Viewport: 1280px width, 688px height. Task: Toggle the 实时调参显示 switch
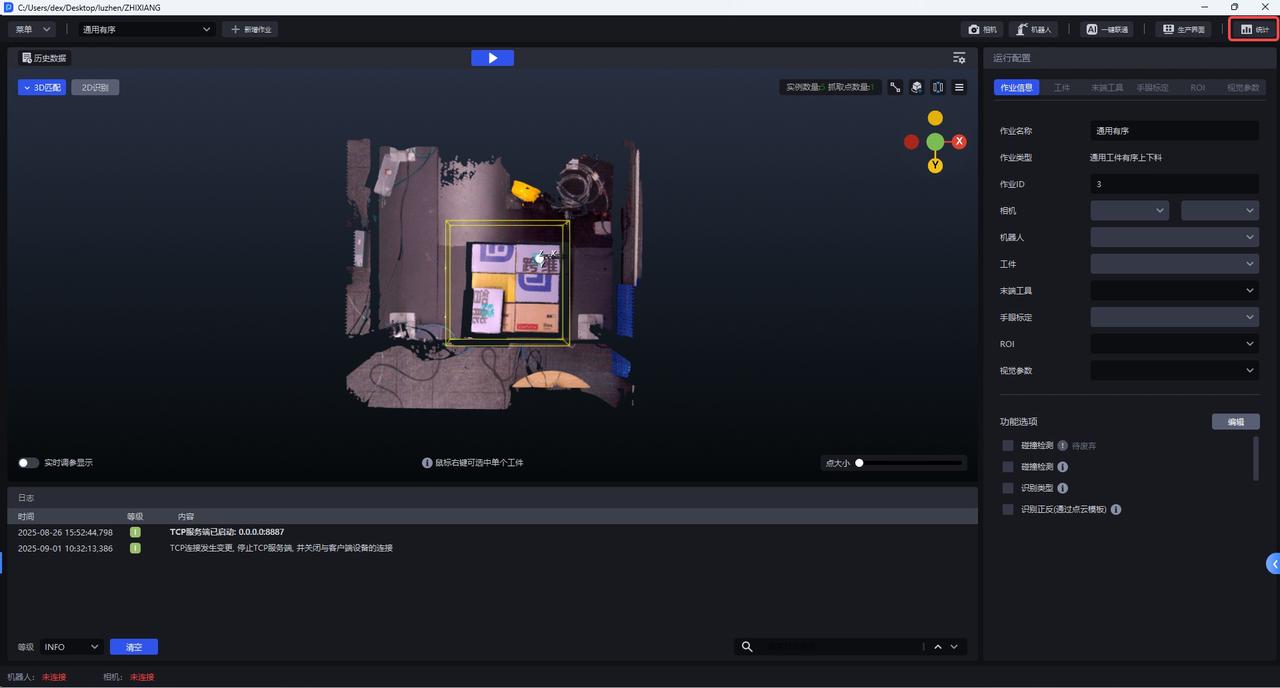point(29,463)
